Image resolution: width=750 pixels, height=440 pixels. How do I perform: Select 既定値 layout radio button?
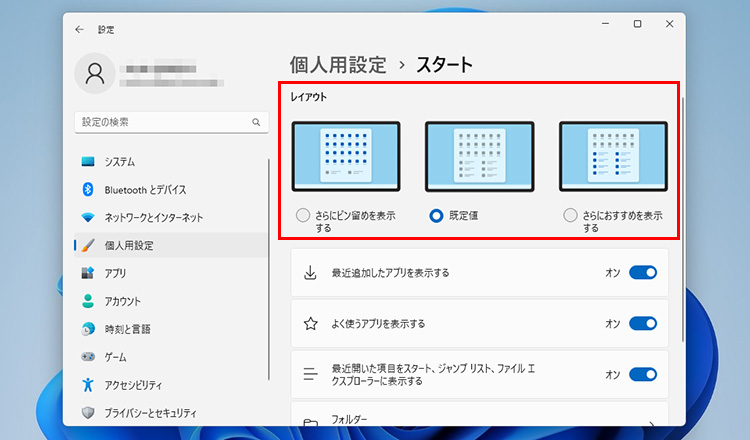click(x=436, y=215)
